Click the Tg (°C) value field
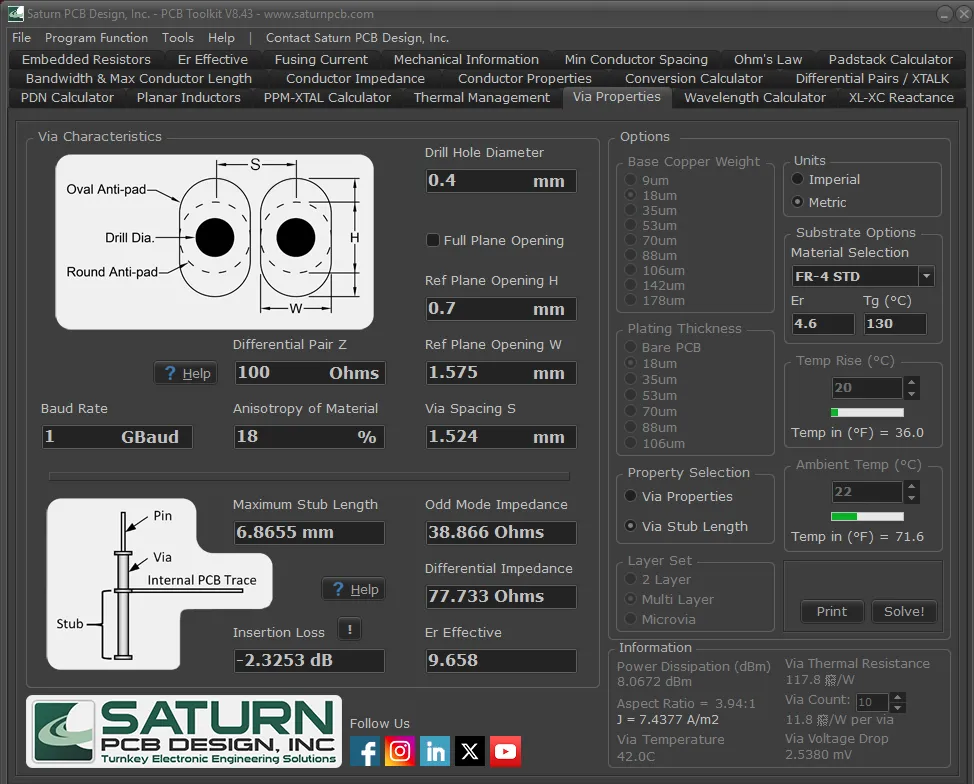 (x=895, y=324)
